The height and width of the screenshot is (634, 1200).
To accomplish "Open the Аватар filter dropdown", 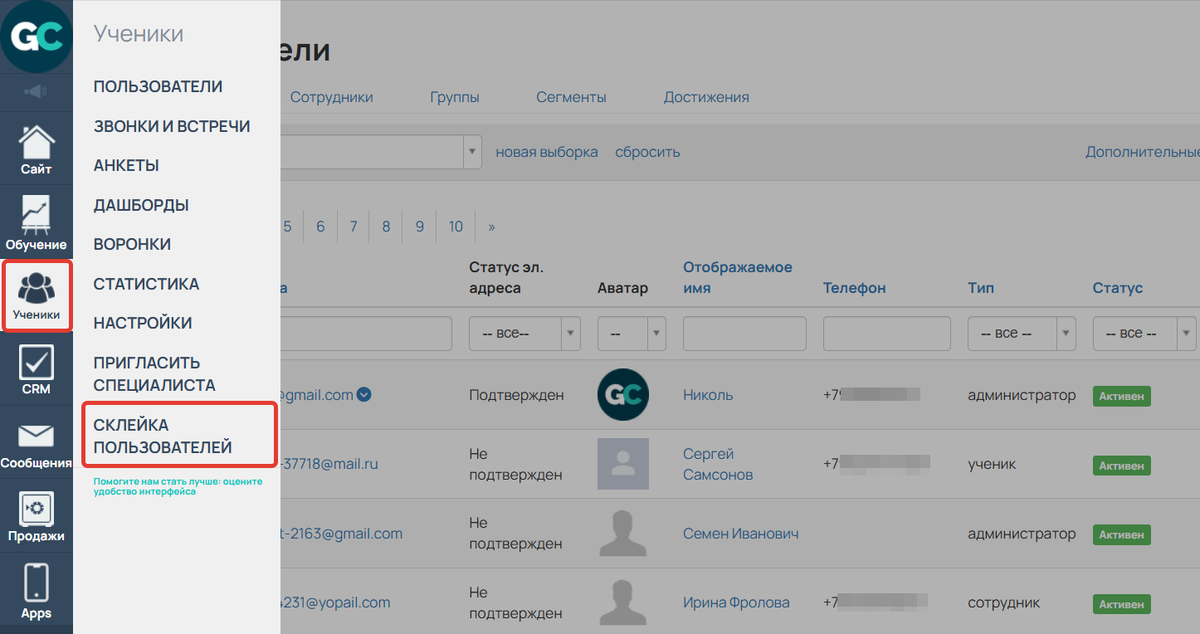I will click(x=631, y=333).
